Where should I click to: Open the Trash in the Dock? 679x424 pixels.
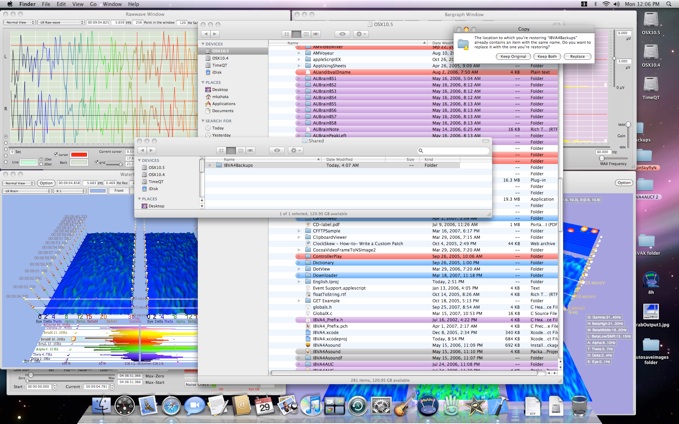click(579, 405)
